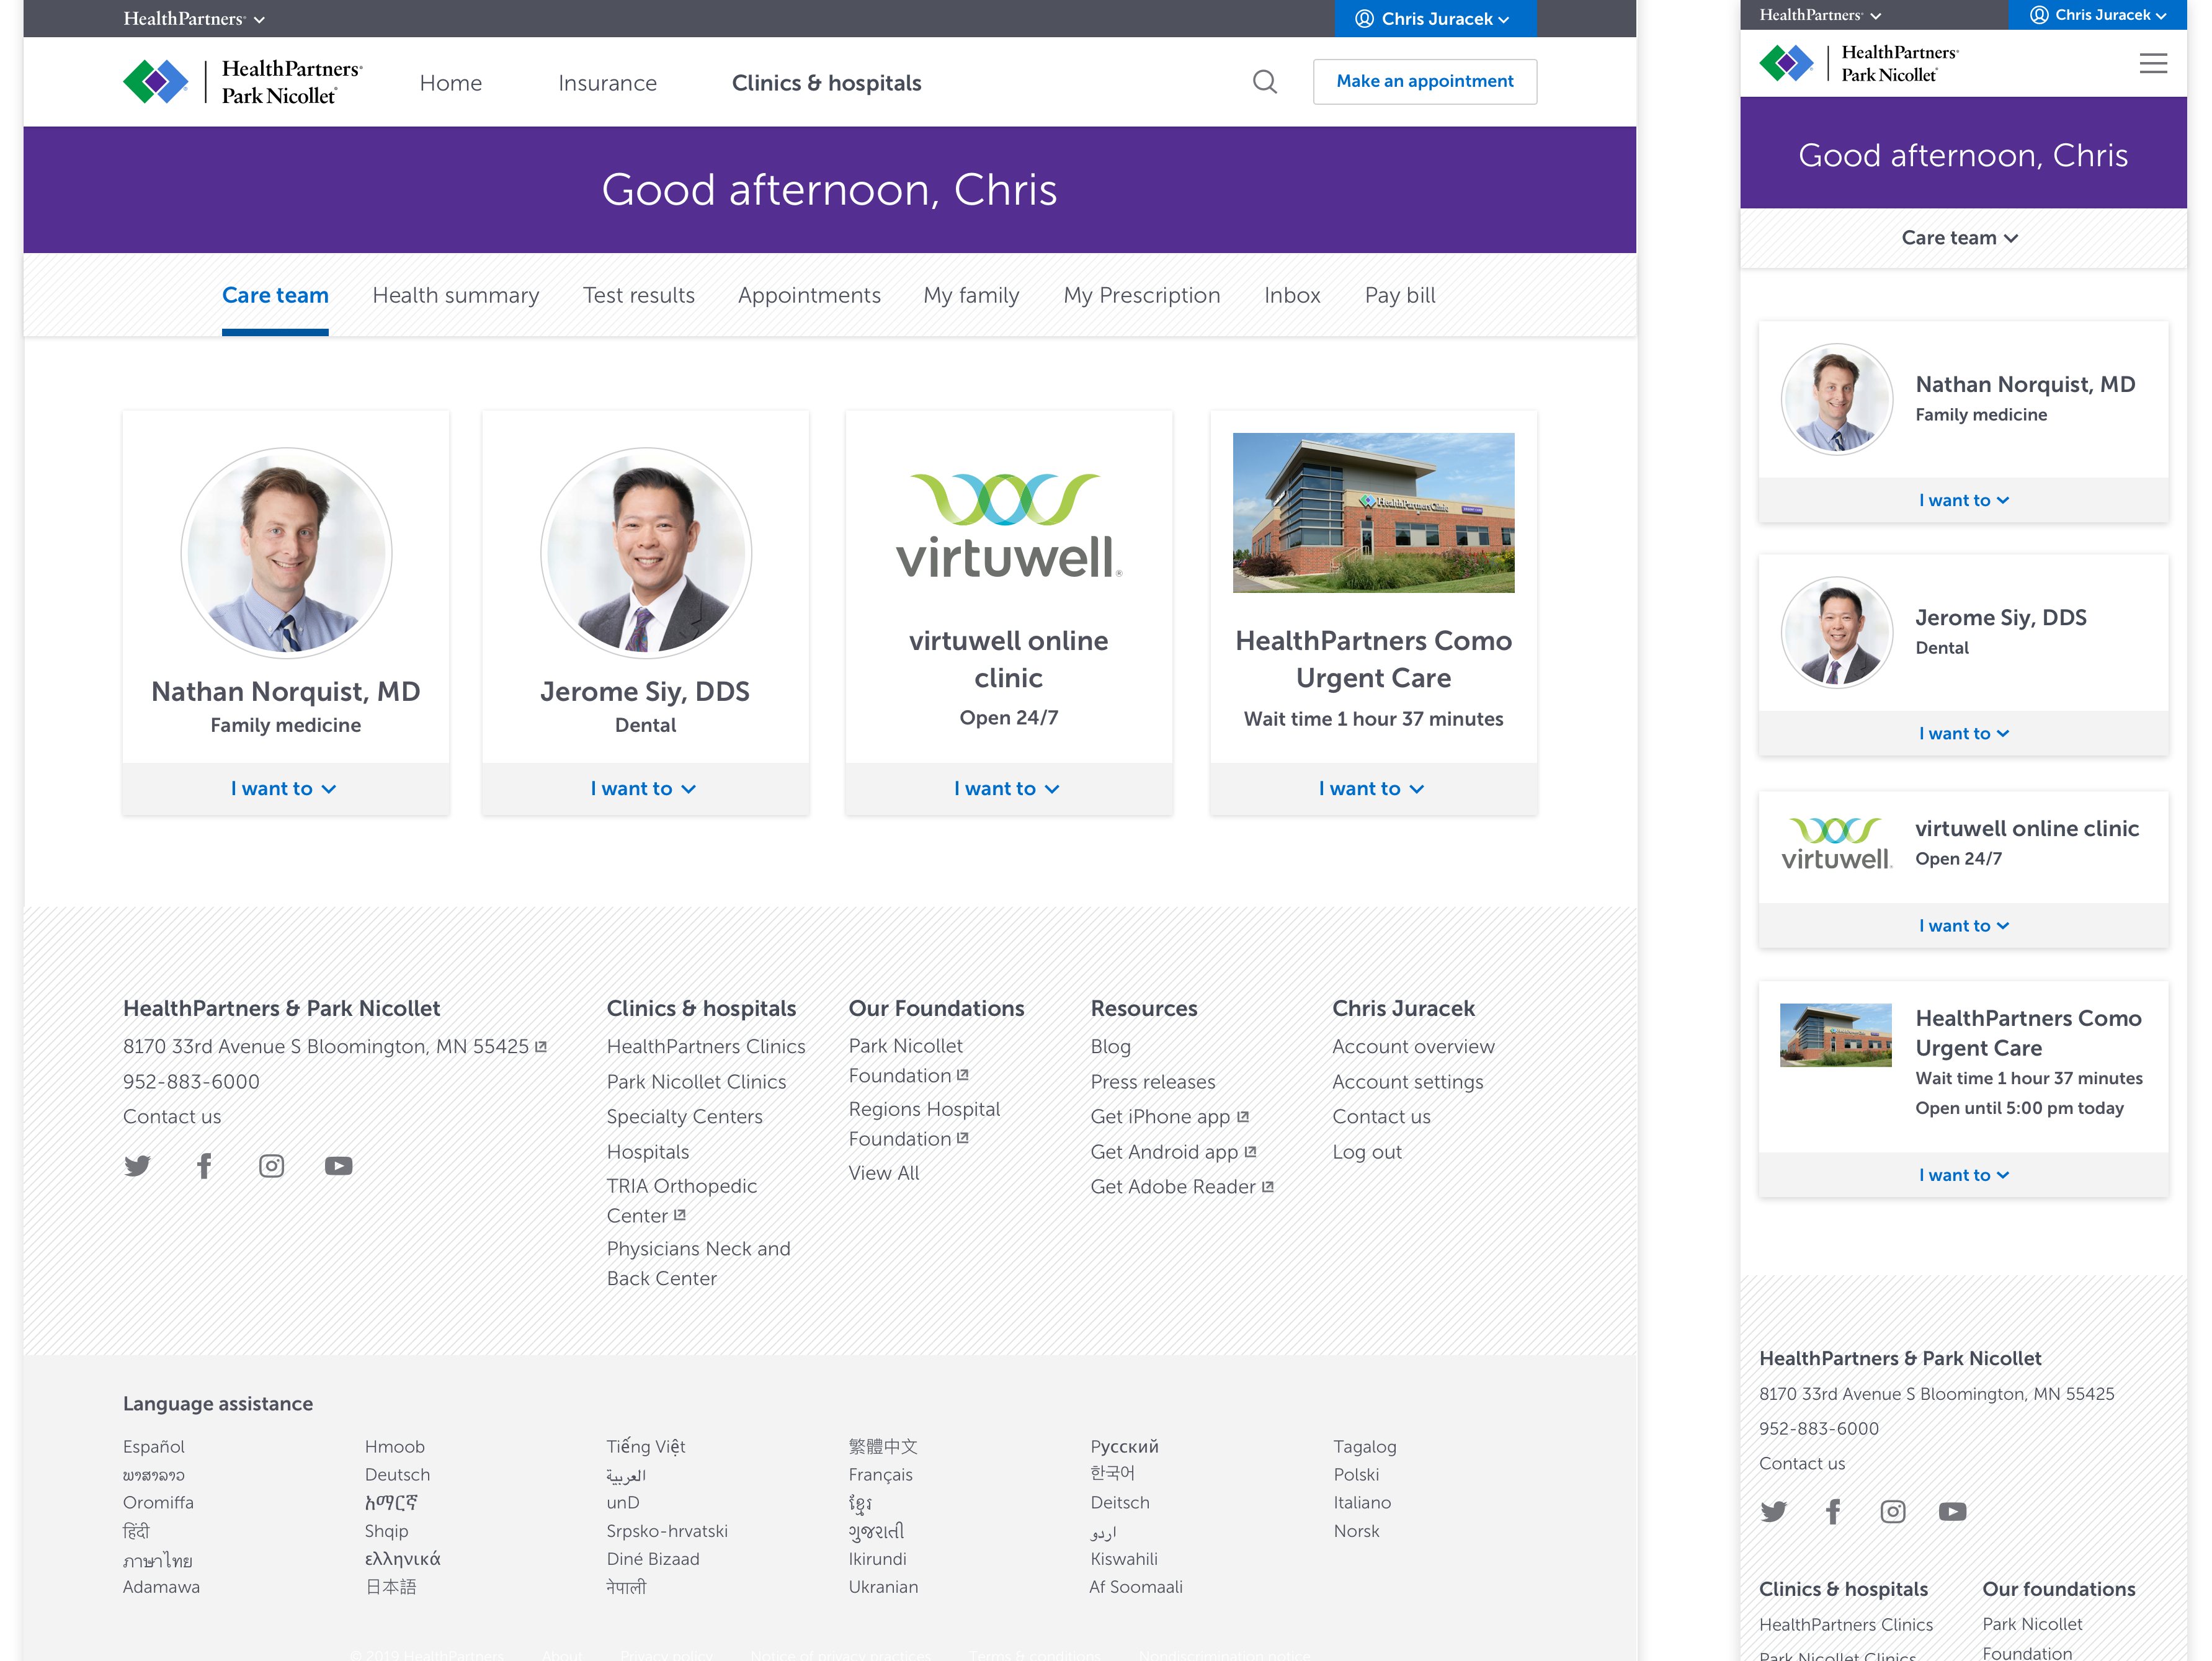Click external link icon beside Get iPhone app

(1243, 1116)
